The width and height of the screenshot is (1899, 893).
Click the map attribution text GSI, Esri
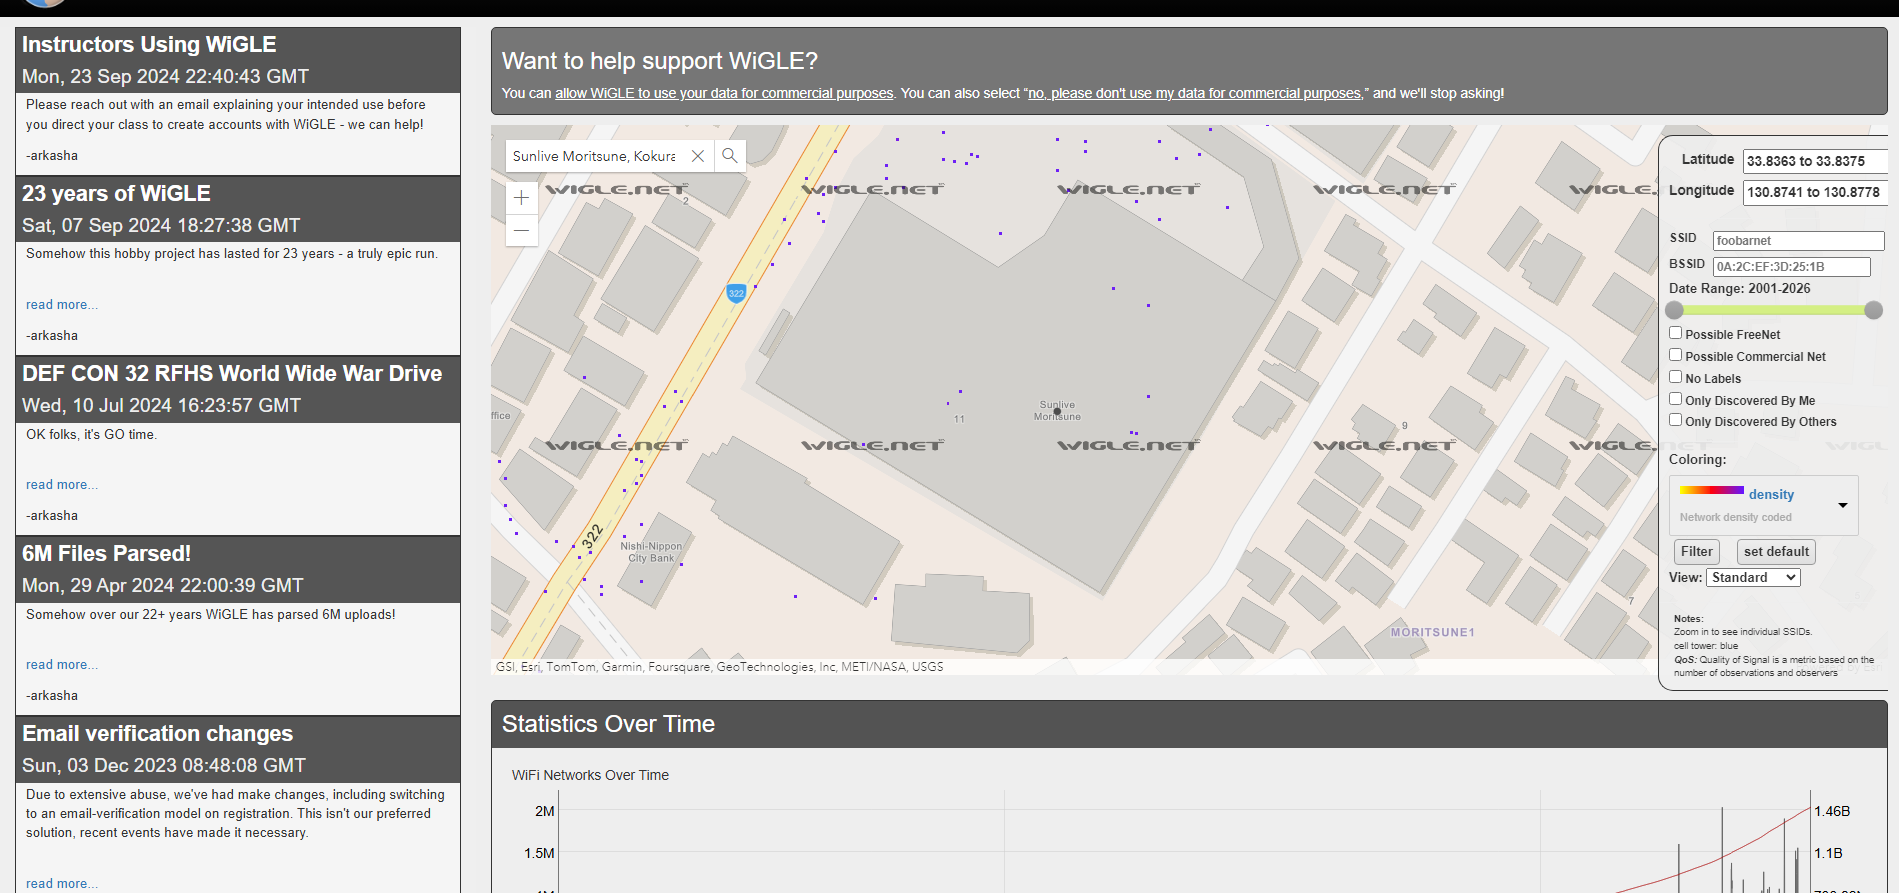pos(719,667)
